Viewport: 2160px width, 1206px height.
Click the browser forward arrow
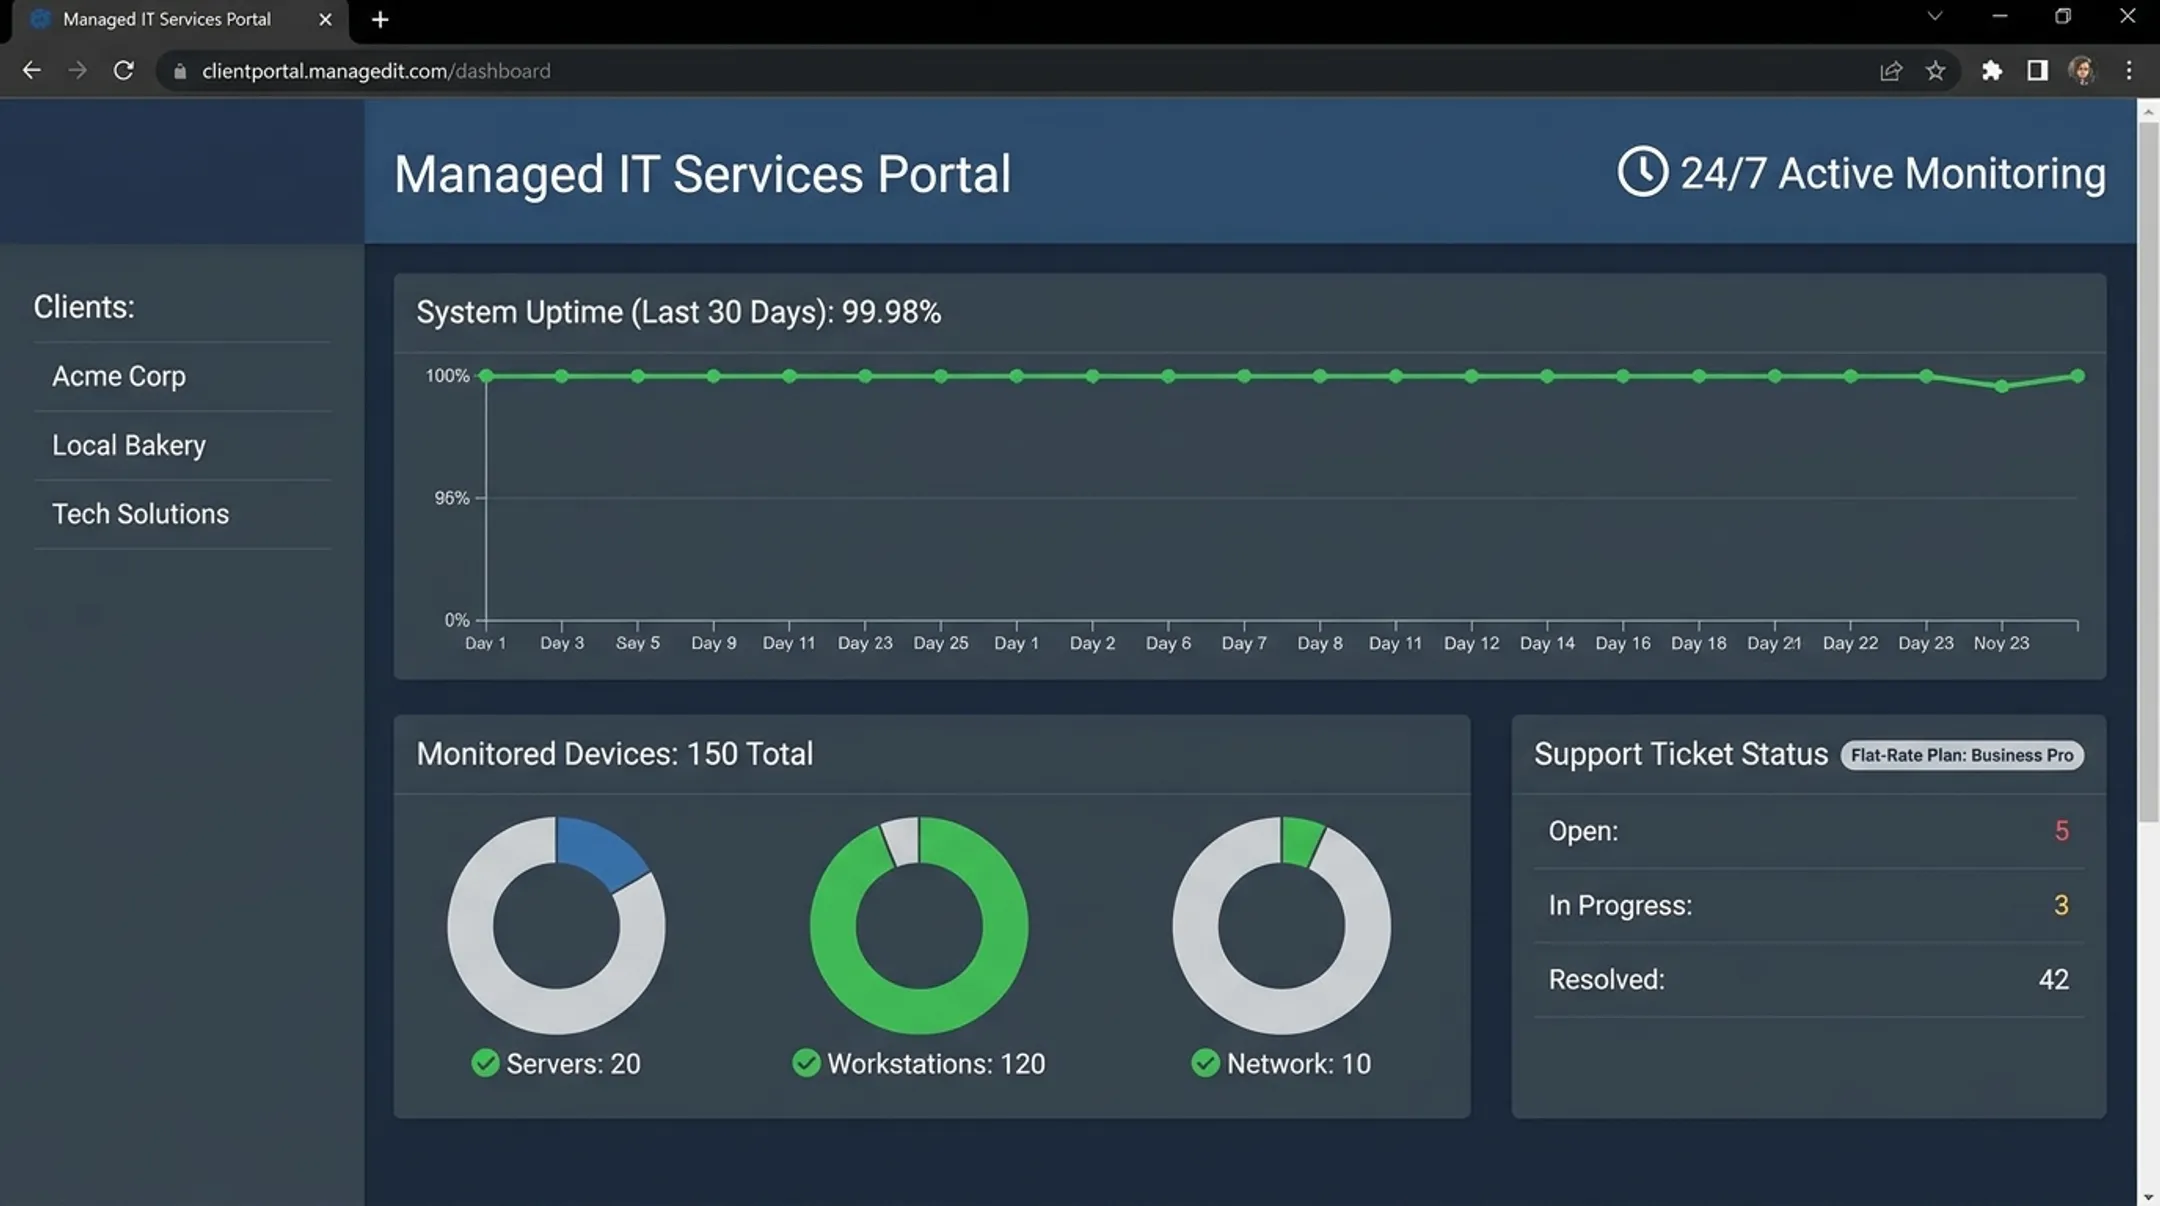click(77, 71)
